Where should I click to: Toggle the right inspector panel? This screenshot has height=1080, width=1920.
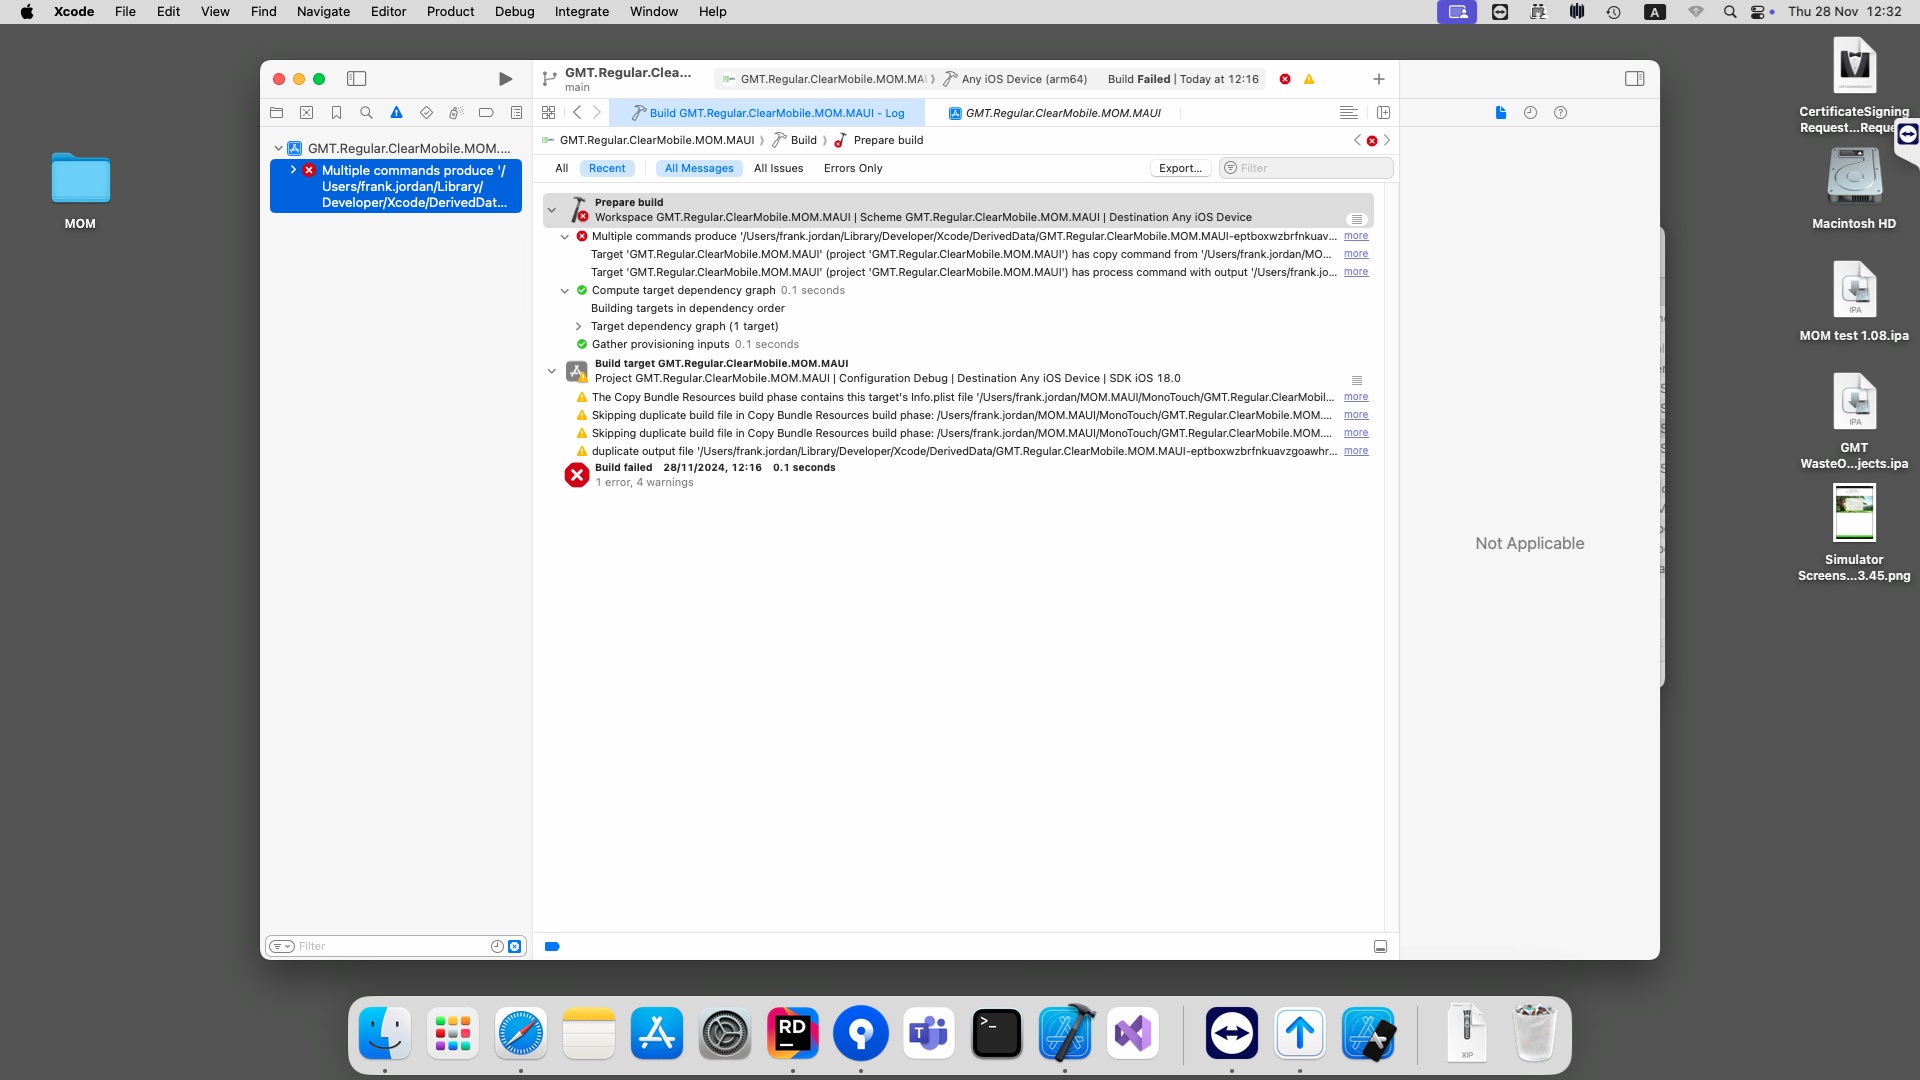coord(1634,79)
